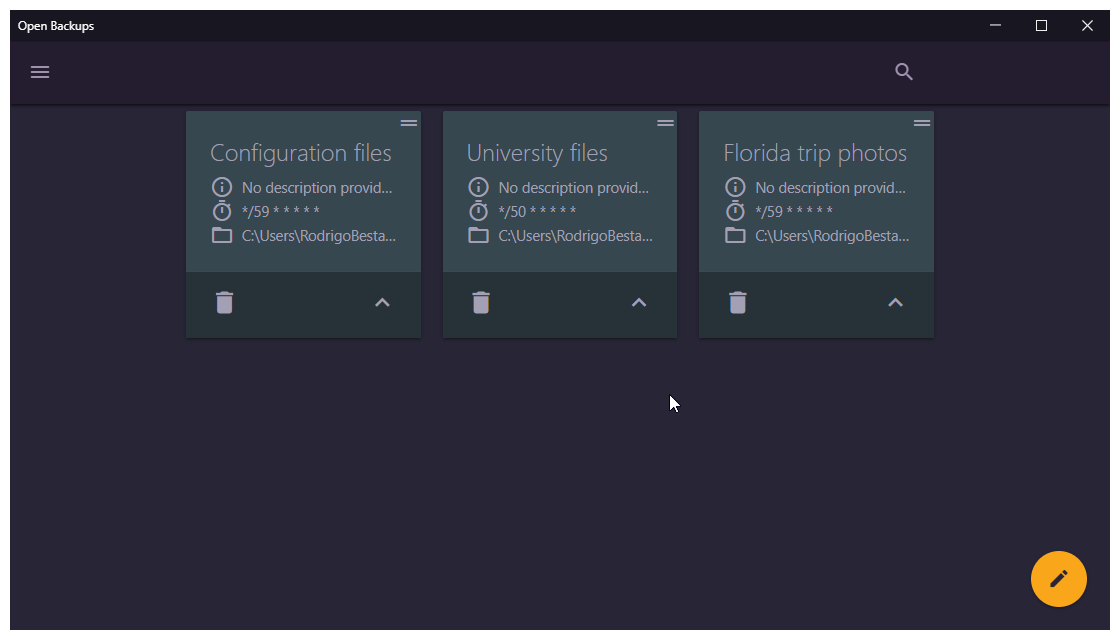Screen dimensions: 1120x640
Task: Delete the University files backup
Action: (x=481, y=302)
